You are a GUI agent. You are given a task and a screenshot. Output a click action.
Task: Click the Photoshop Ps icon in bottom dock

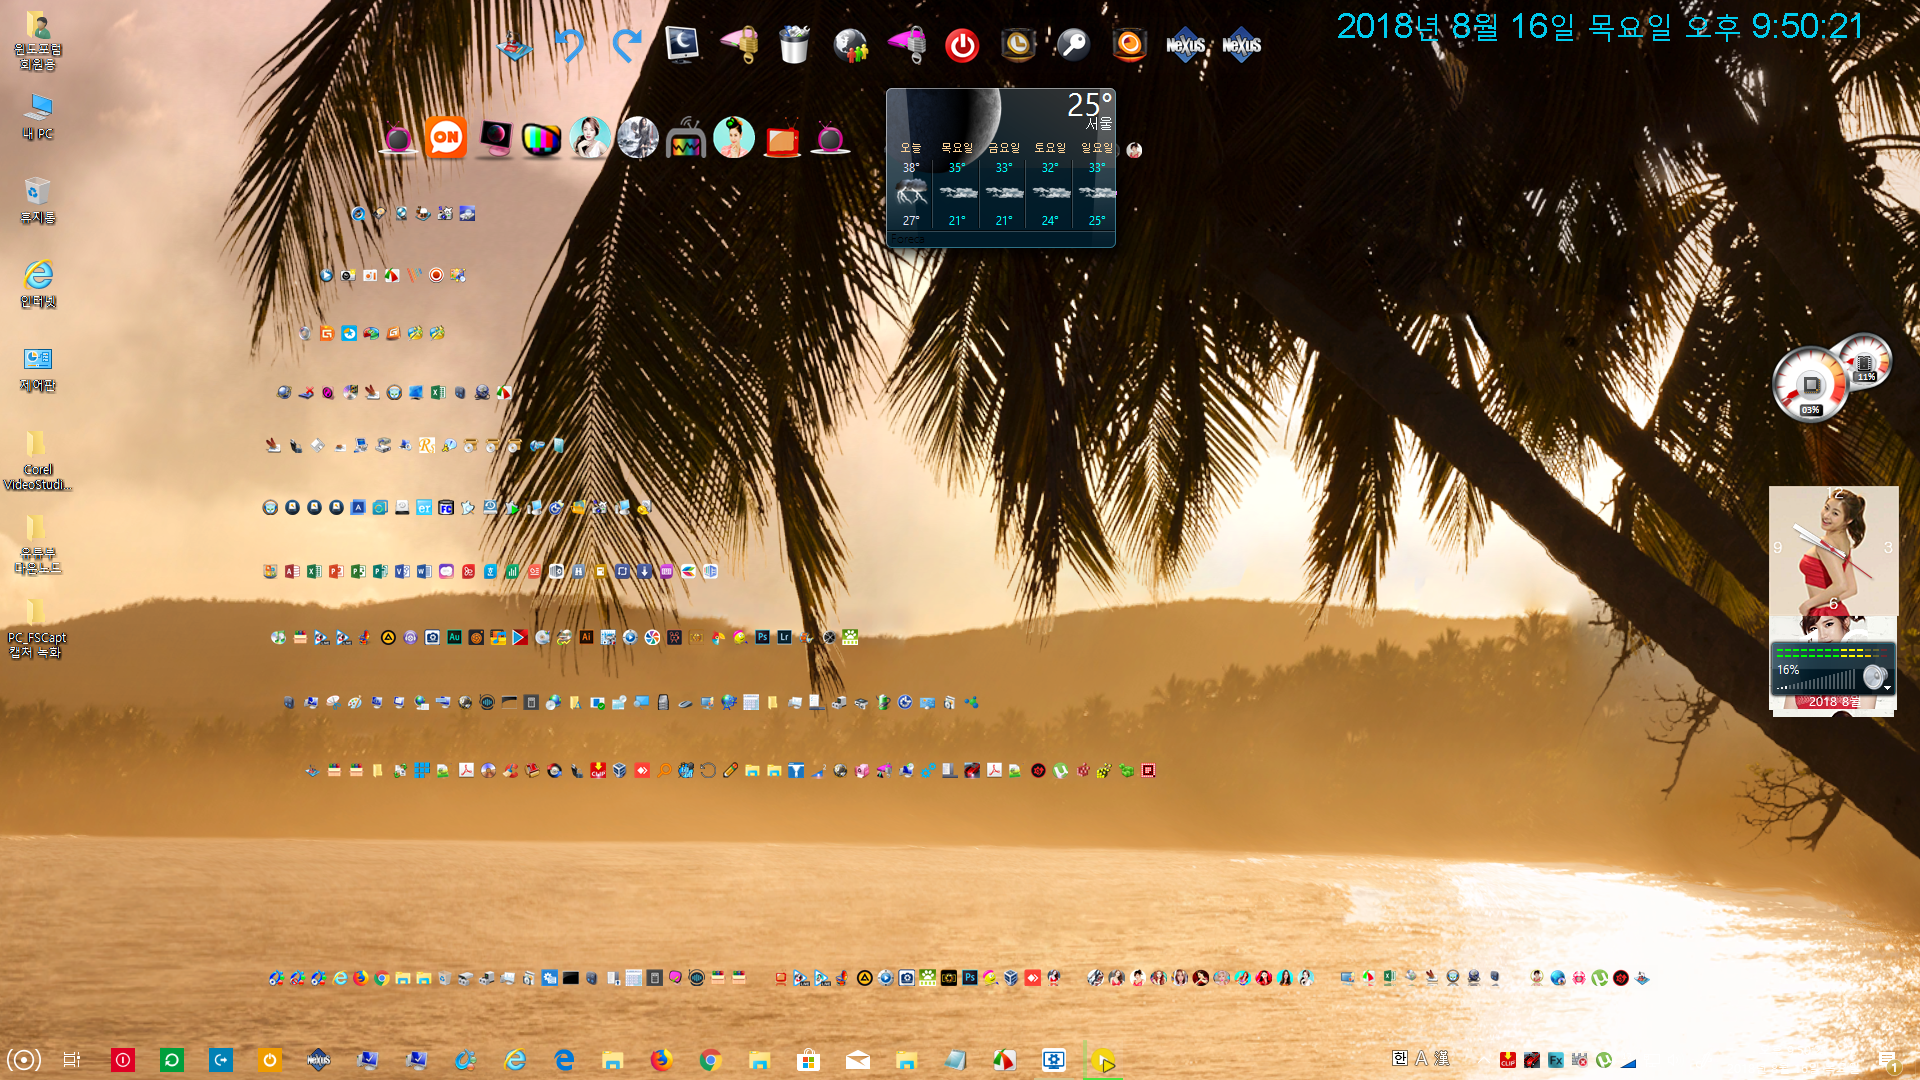[x=970, y=978]
